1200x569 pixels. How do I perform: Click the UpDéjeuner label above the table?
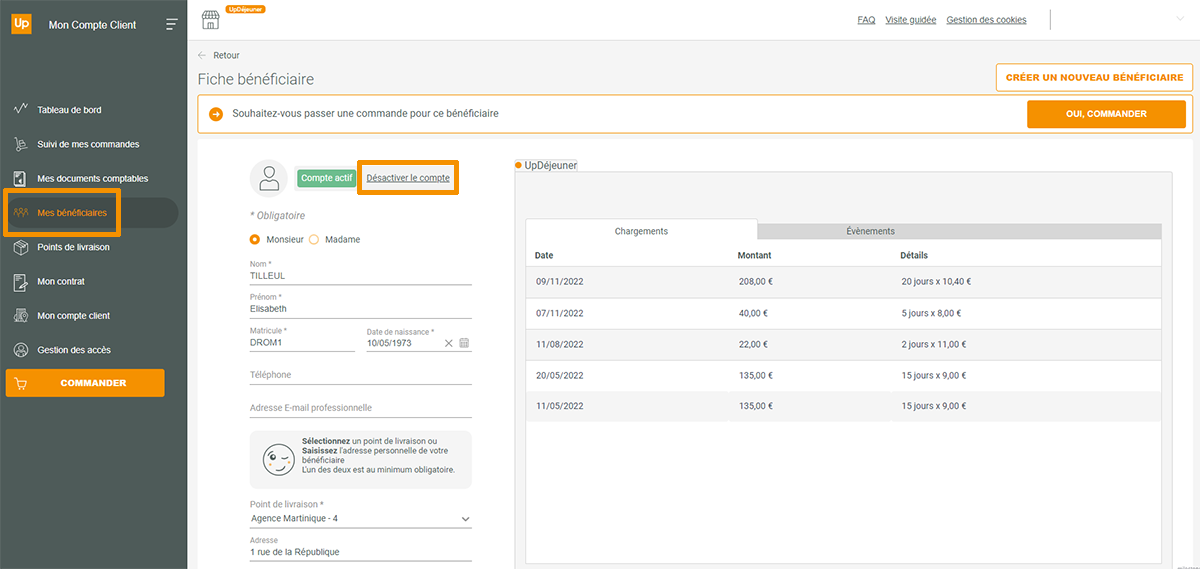[551, 165]
